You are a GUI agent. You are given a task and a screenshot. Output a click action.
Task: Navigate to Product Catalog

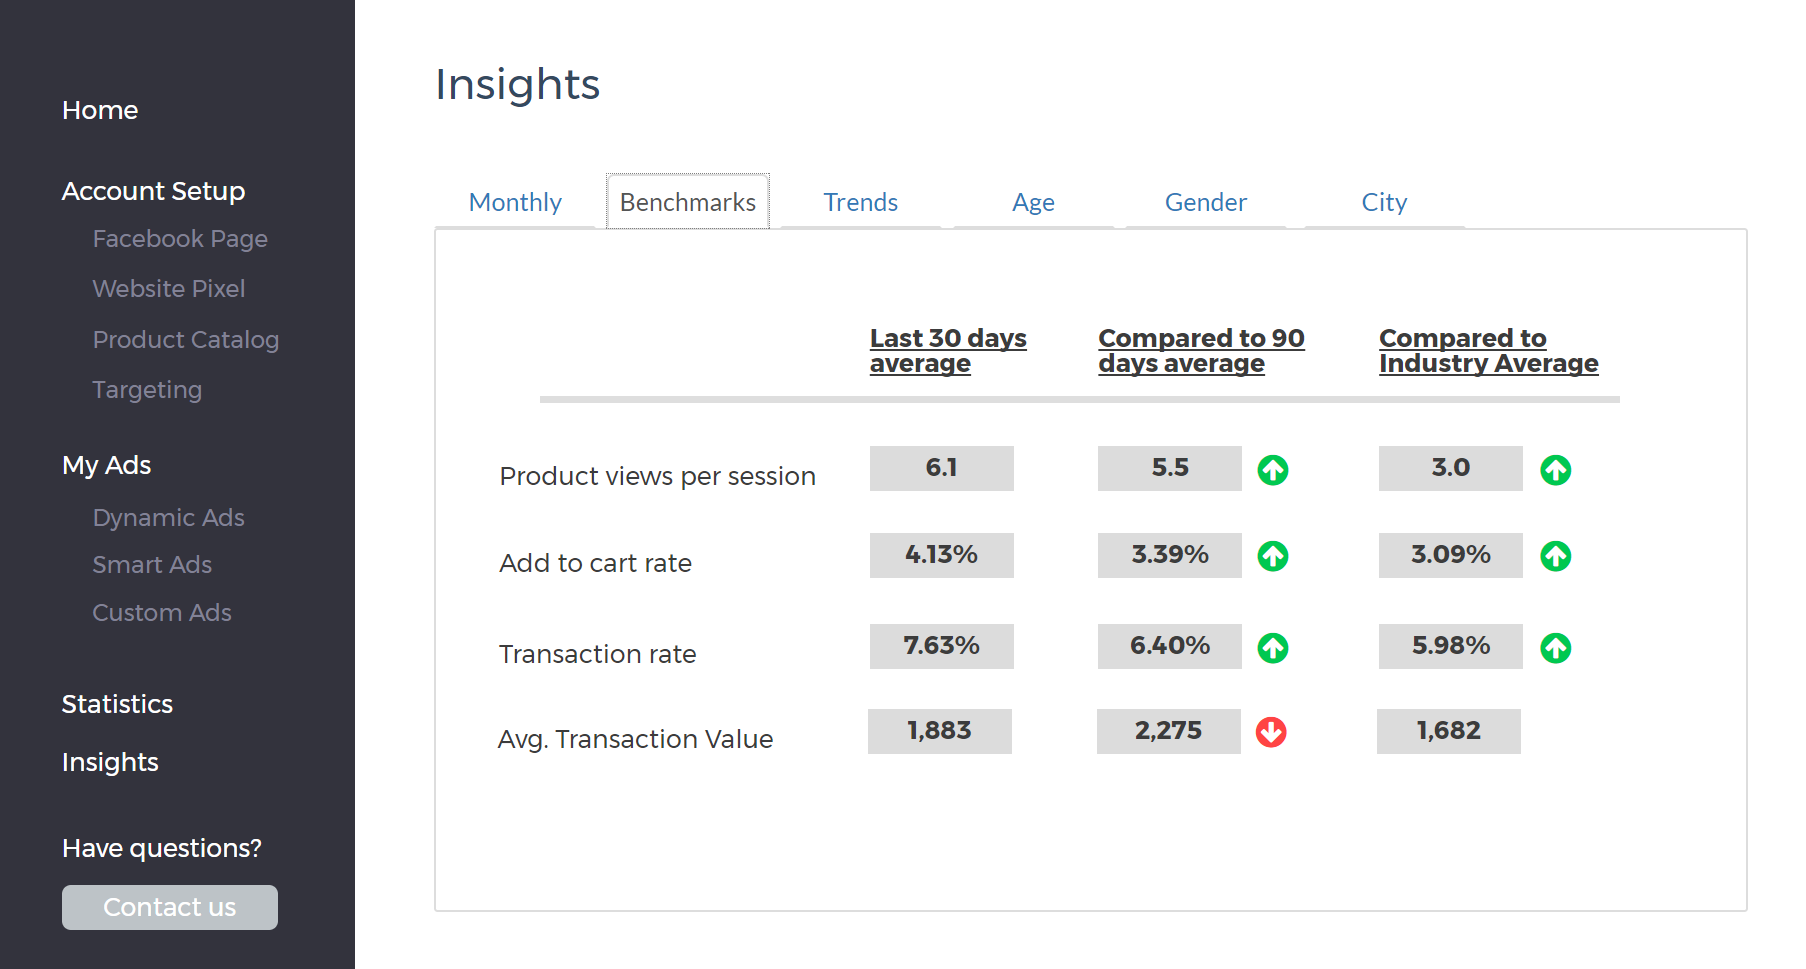coord(185,340)
